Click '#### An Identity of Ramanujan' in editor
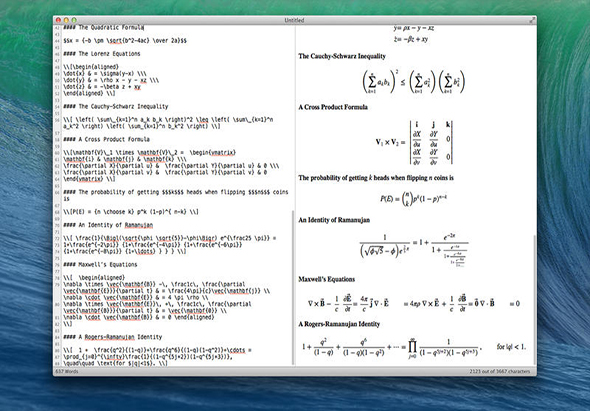 point(108,225)
